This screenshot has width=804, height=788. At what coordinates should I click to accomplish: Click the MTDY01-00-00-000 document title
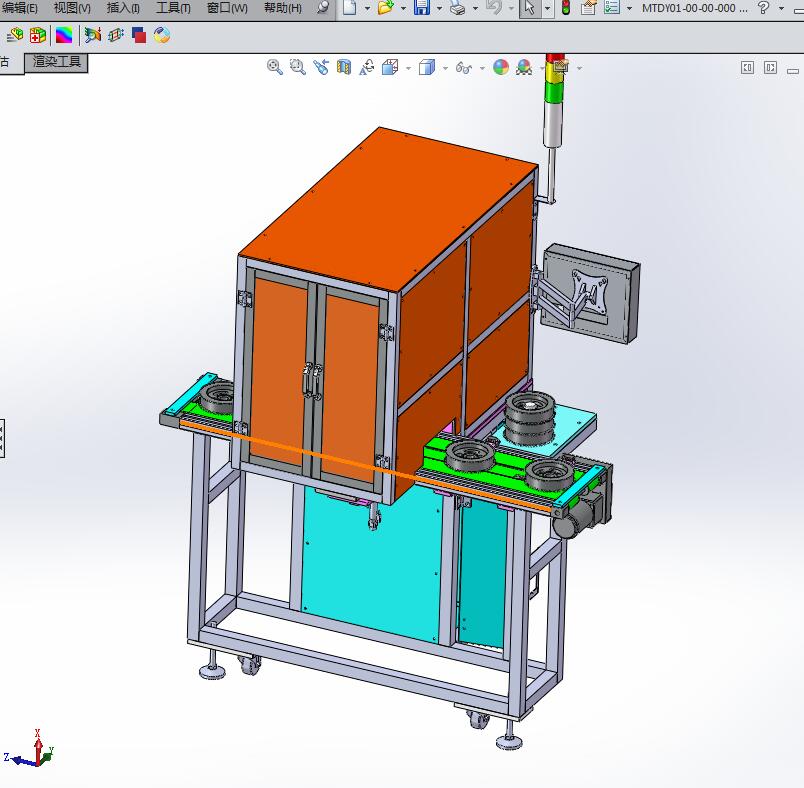tap(695, 8)
